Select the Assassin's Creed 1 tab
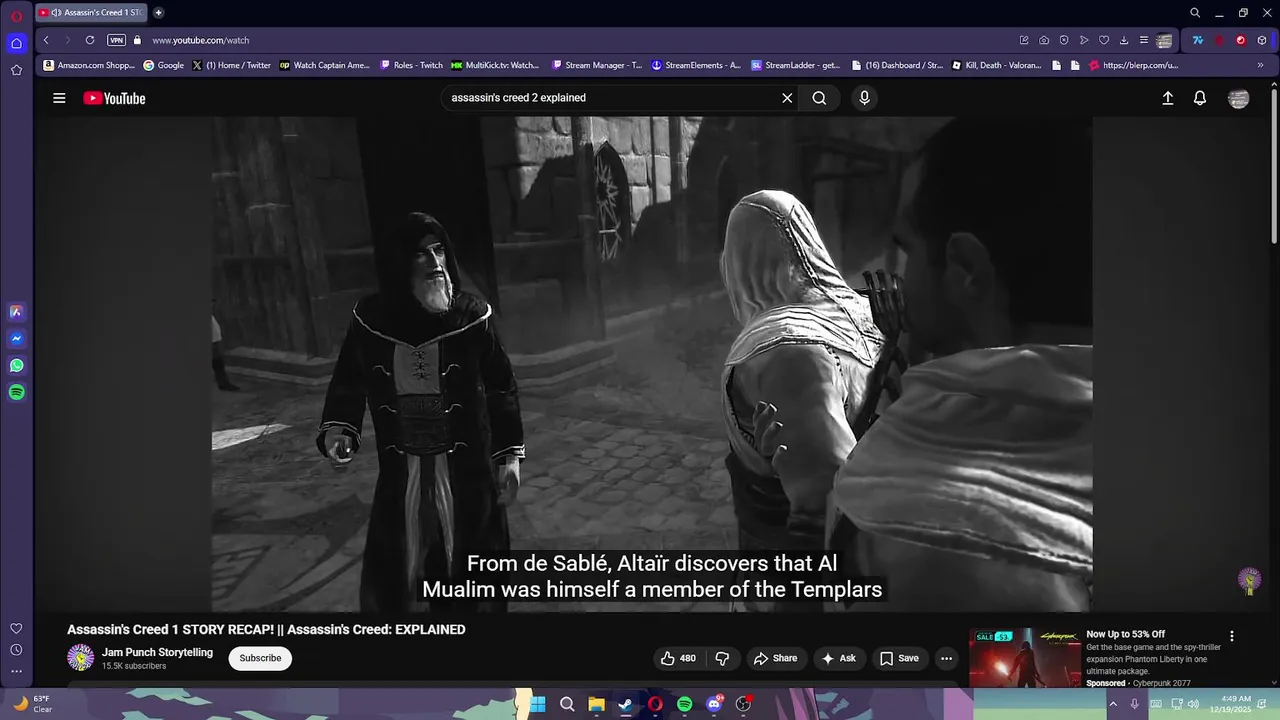The height and width of the screenshot is (720, 1280). [x=90, y=13]
